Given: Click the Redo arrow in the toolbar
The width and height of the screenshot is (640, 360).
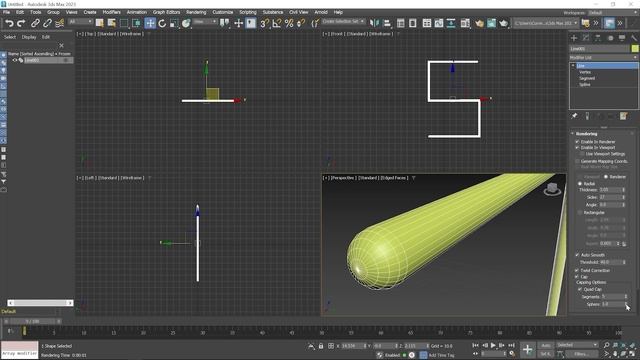Looking at the screenshot, I should coord(21,23).
